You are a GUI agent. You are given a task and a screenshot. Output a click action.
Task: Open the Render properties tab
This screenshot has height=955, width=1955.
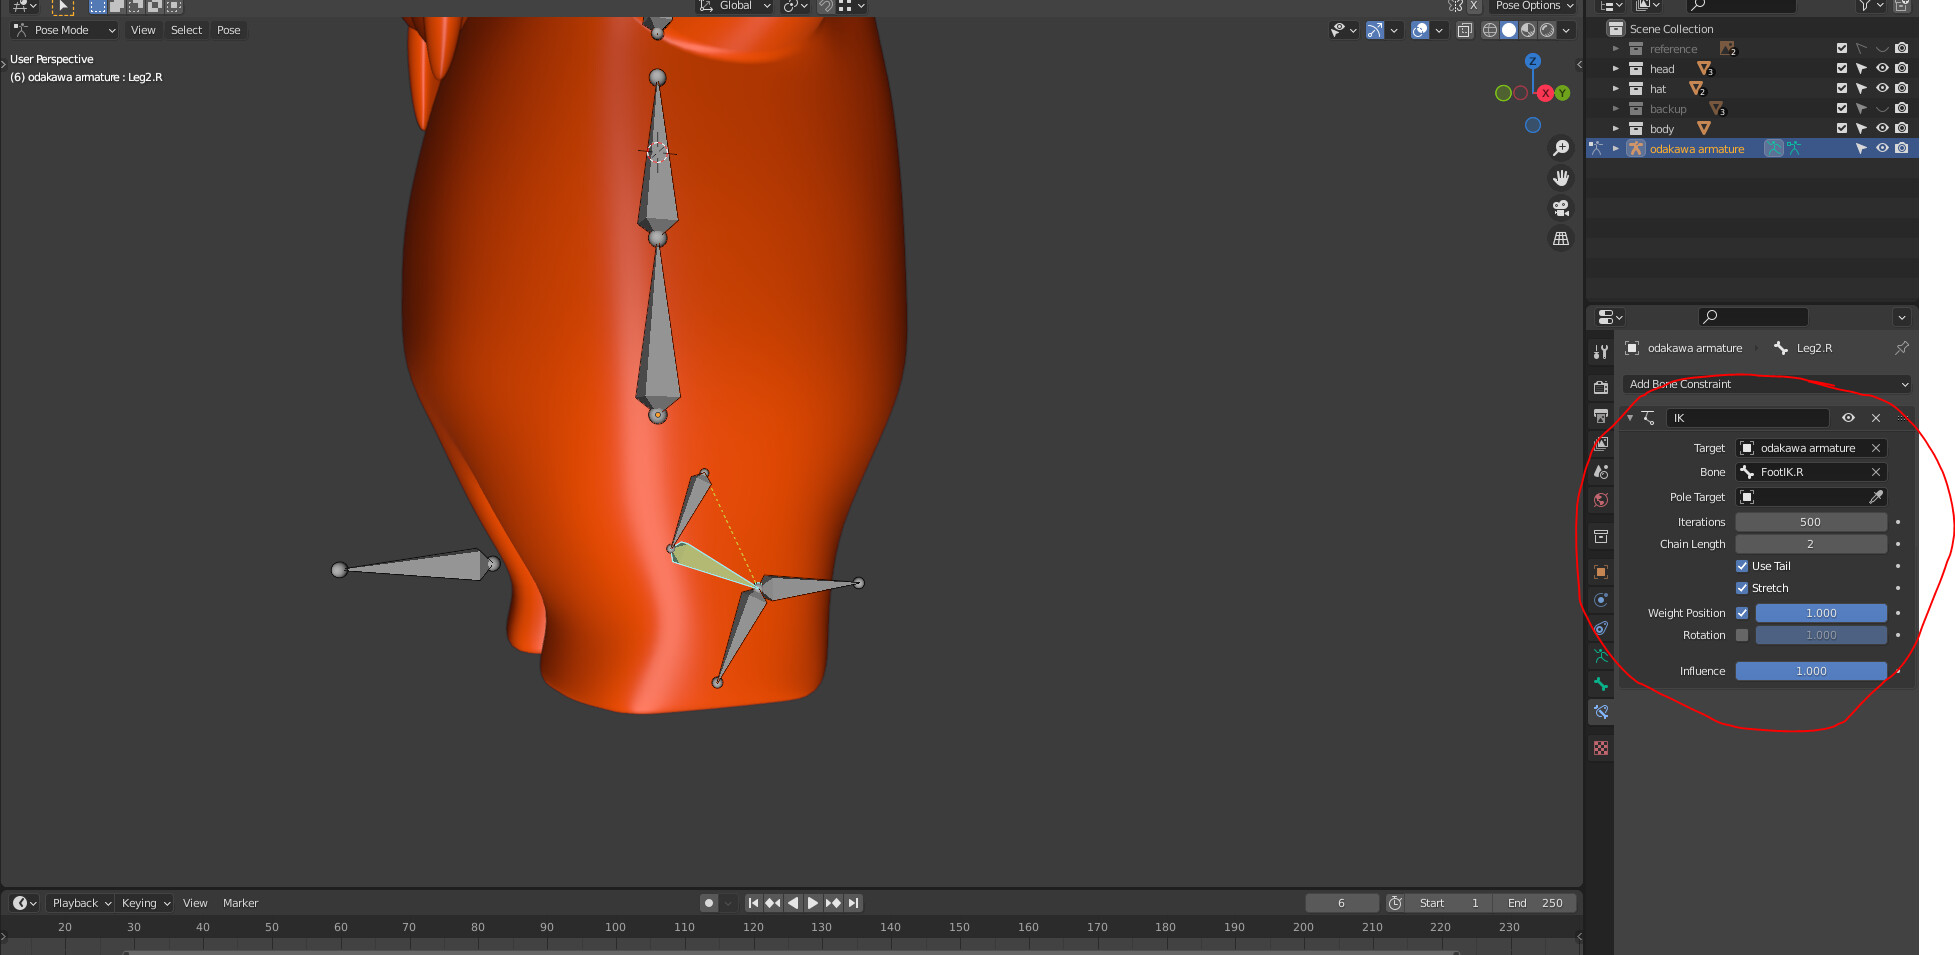click(1601, 387)
